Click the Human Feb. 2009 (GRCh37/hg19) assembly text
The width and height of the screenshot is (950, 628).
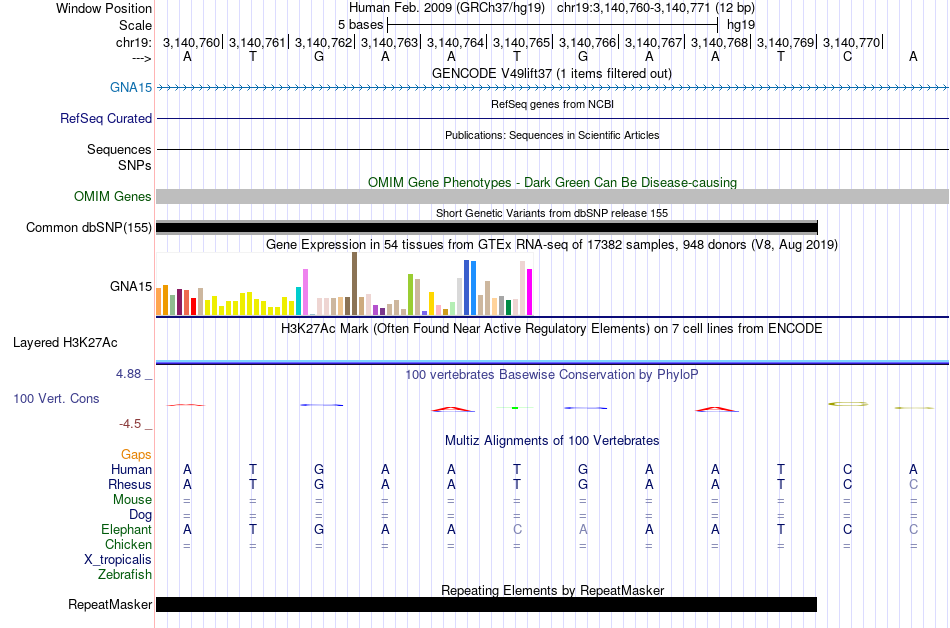447,8
